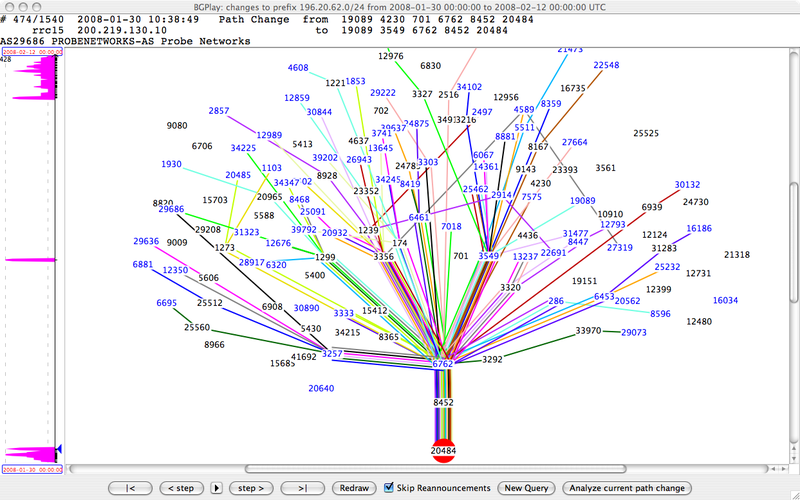Click AS node 8452 on the path
The width and height of the screenshot is (800, 500).
[443, 402]
